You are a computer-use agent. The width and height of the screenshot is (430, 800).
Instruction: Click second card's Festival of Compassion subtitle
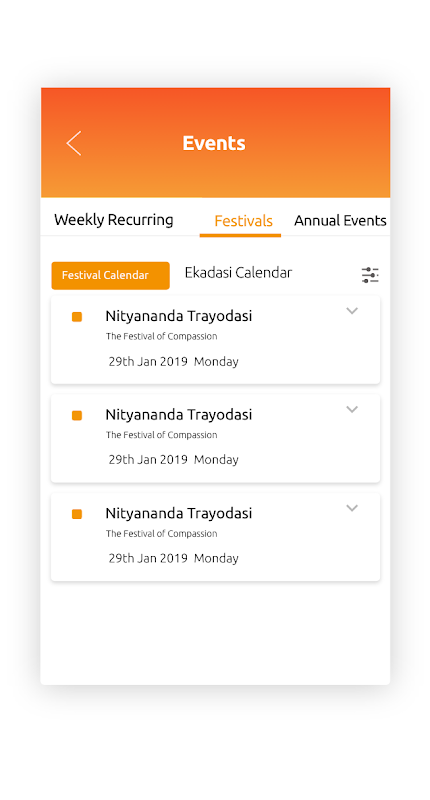[162, 435]
